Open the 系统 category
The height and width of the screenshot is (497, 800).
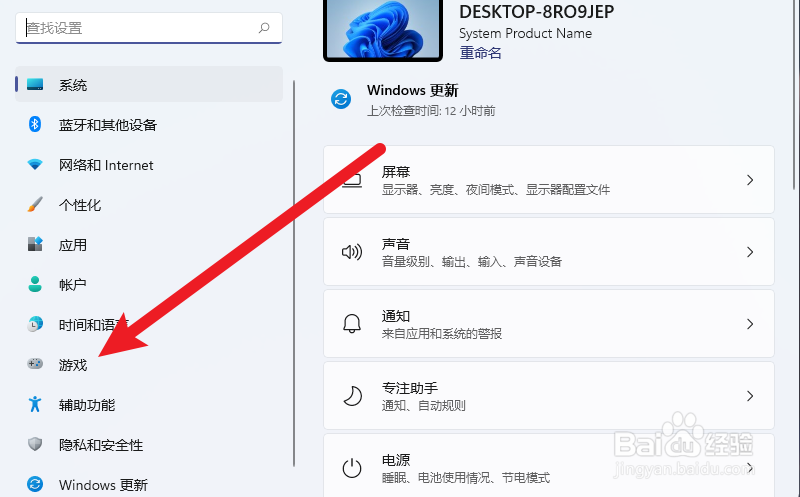(x=149, y=84)
